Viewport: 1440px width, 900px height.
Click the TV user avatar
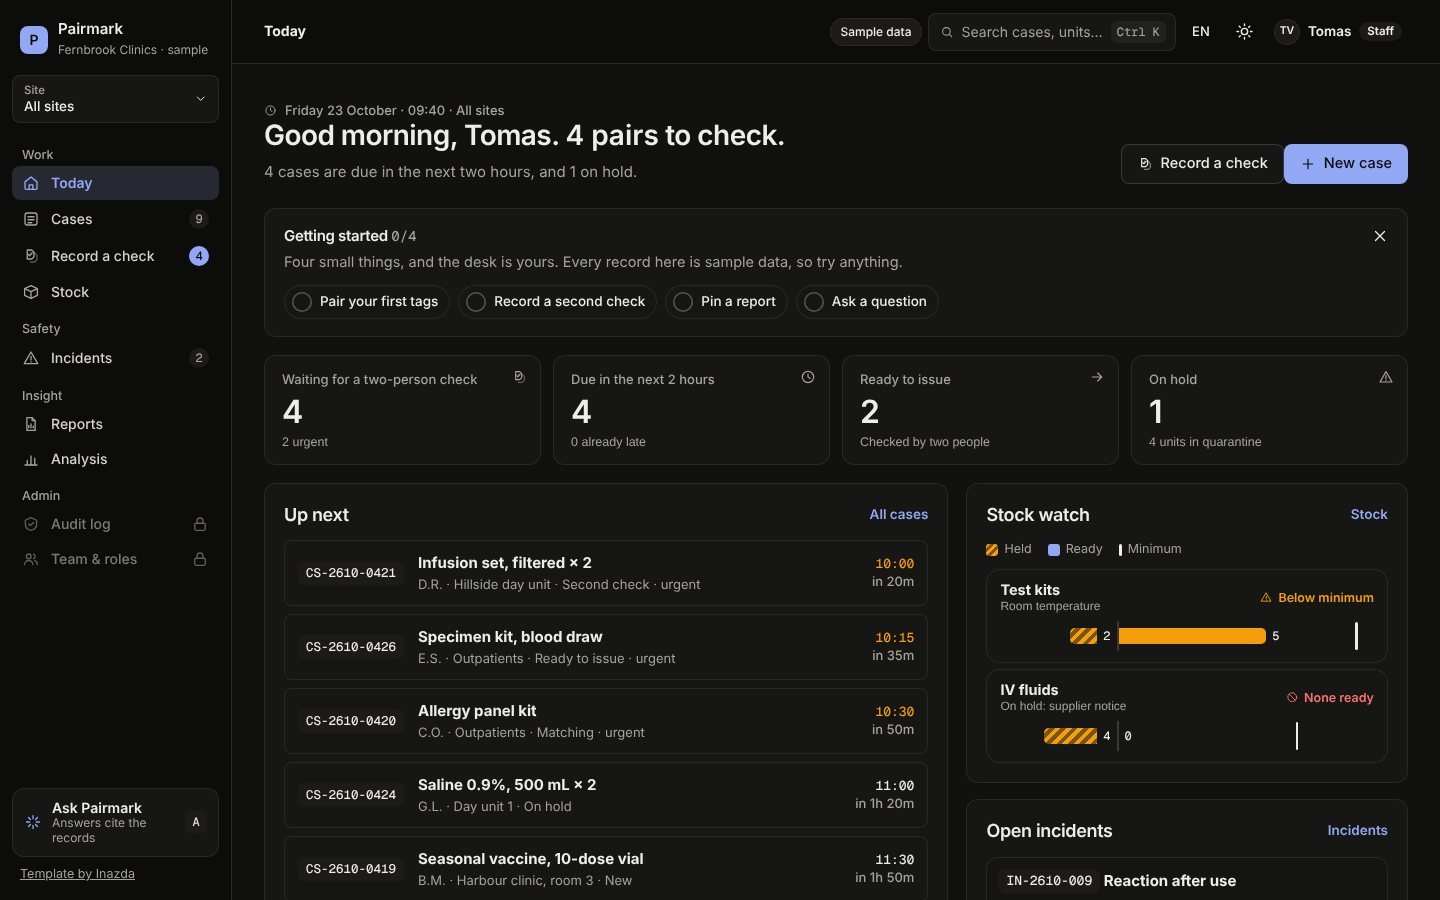pos(1287,31)
